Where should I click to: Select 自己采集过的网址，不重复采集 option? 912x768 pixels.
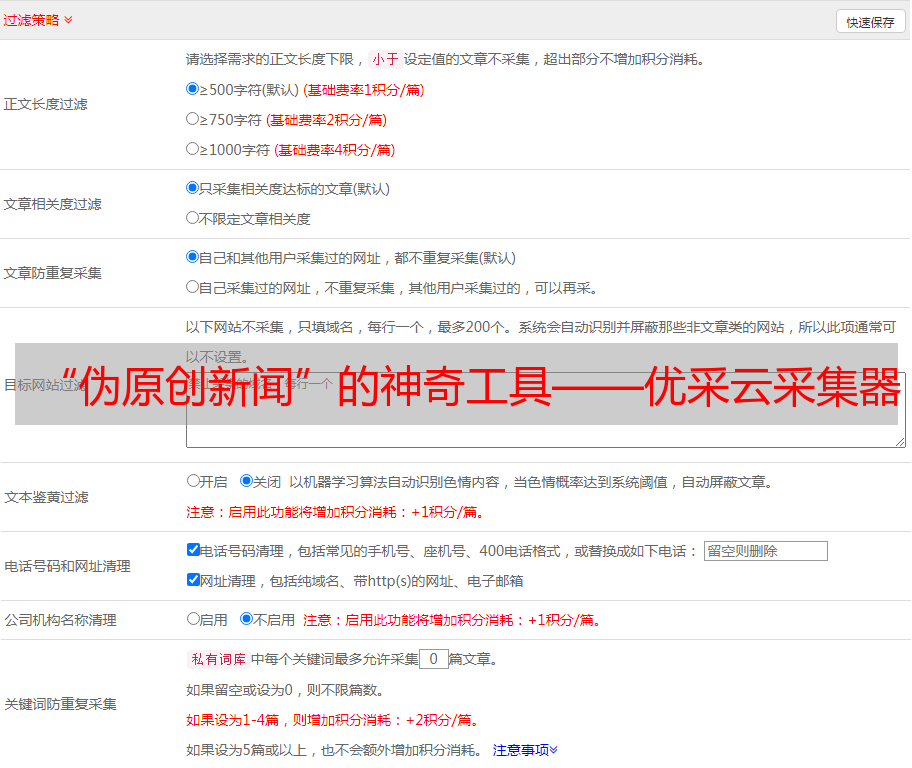pyautogui.click(x=192, y=287)
